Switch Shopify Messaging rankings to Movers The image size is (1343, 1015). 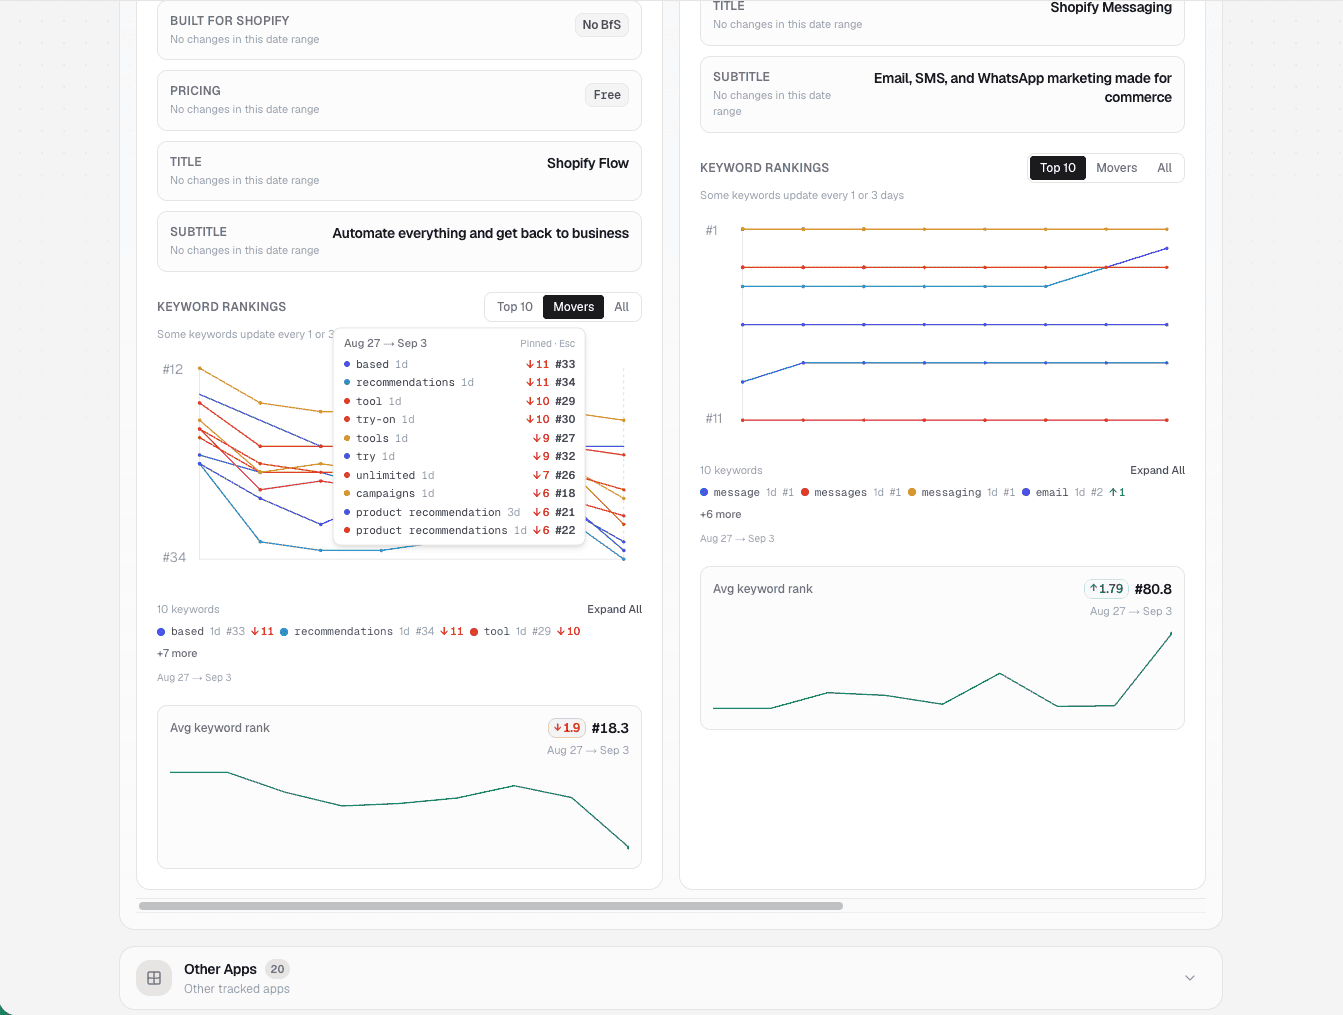[x=1116, y=168]
